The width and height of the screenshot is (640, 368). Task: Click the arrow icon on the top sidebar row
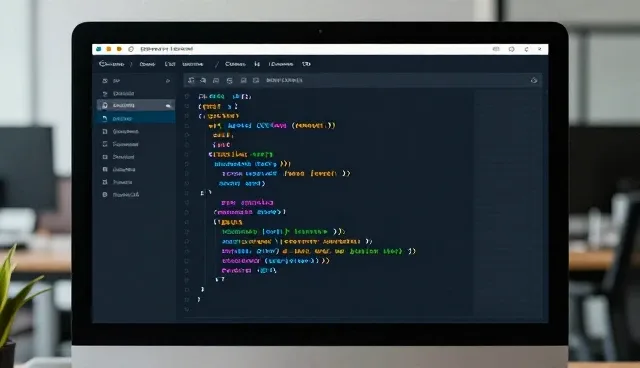pyautogui.click(x=167, y=81)
